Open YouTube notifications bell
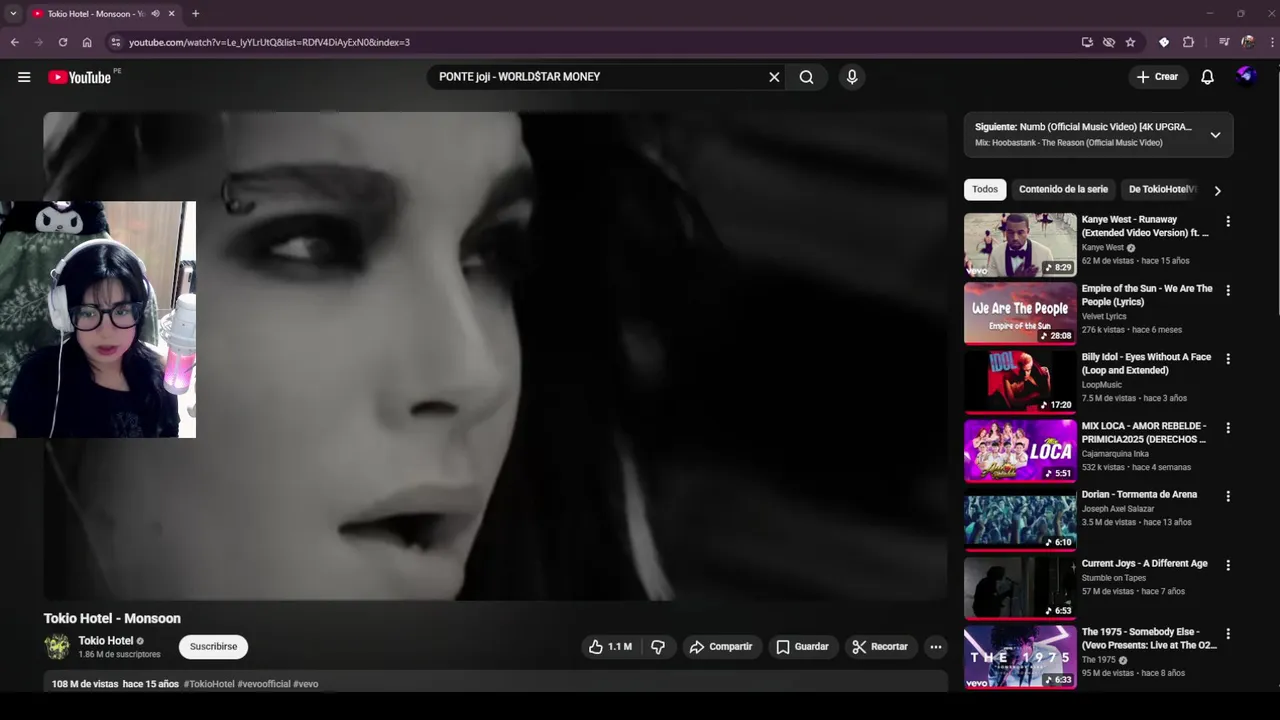 pos(1207,77)
